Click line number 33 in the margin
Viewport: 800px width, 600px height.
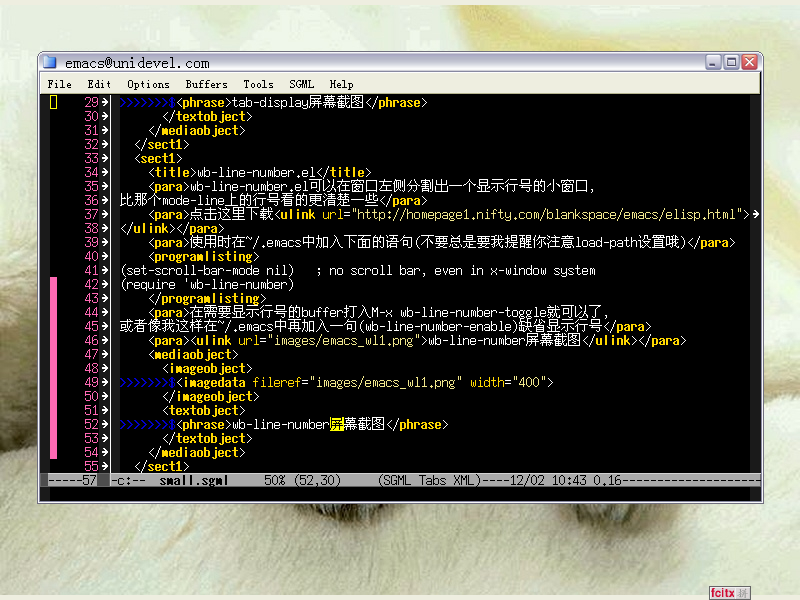click(91, 159)
